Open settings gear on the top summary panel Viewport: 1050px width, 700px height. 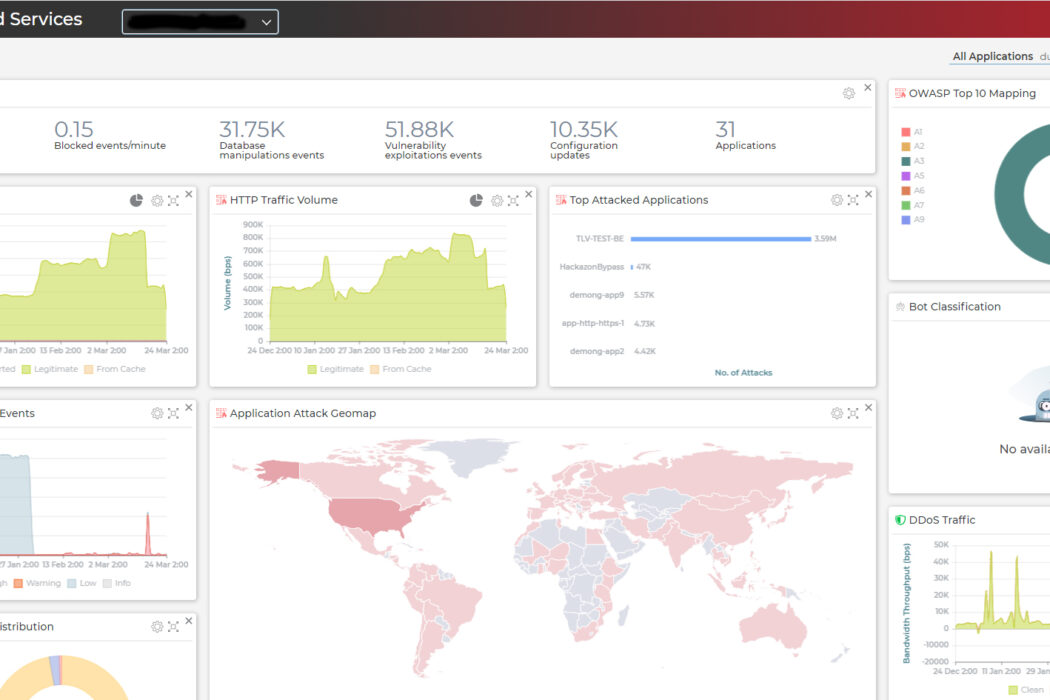[x=850, y=91]
